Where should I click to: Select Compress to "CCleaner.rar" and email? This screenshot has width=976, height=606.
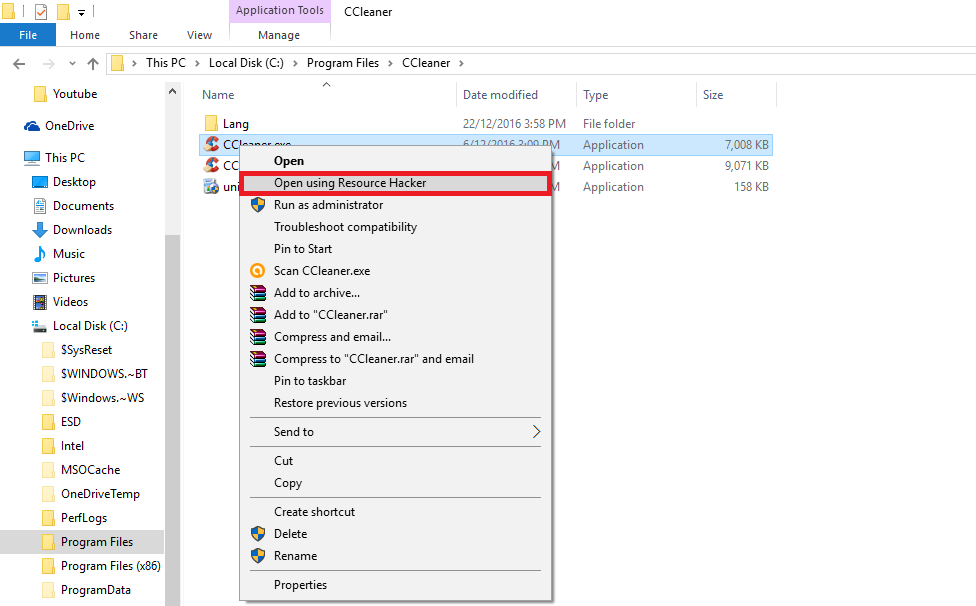pyautogui.click(x=395, y=359)
